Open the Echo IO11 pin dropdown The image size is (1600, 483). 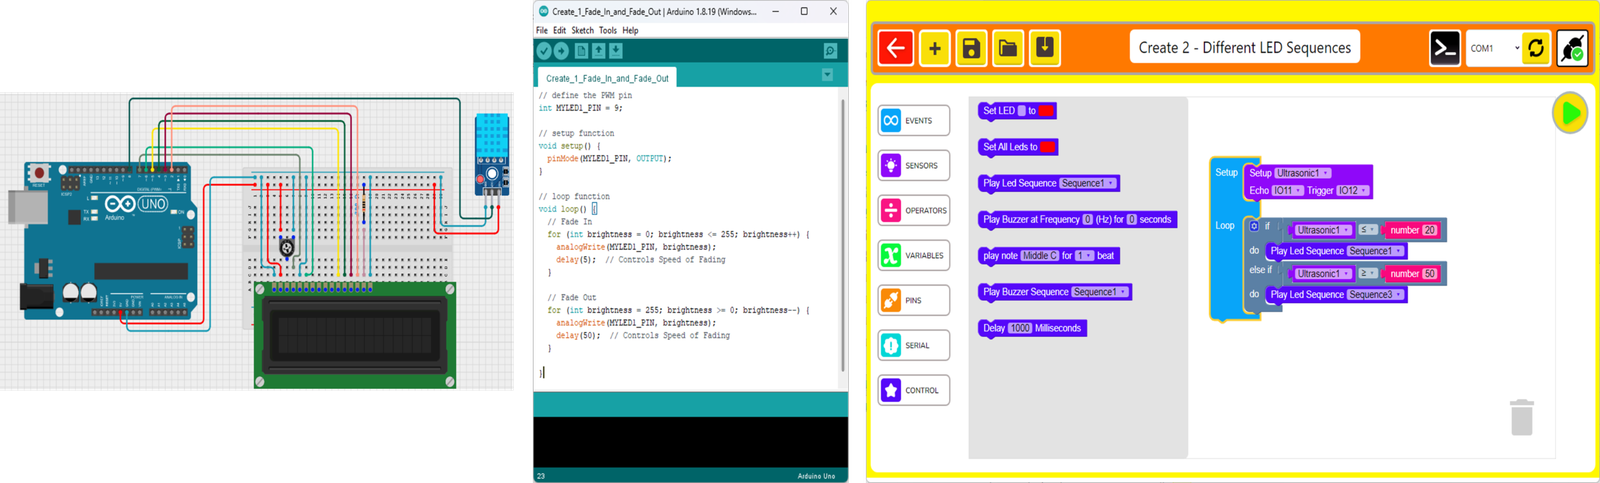1287,190
